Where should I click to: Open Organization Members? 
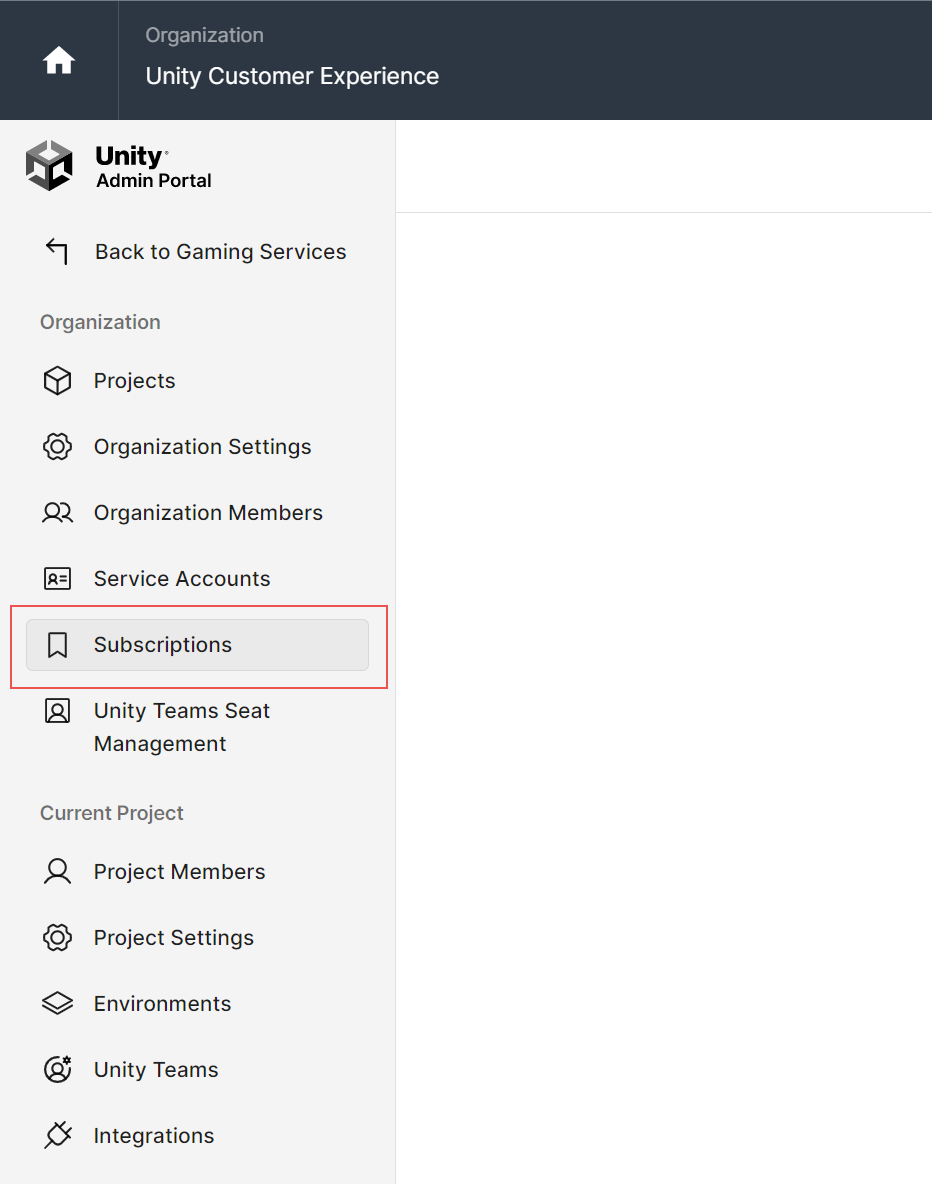click(x=208, y=513)
